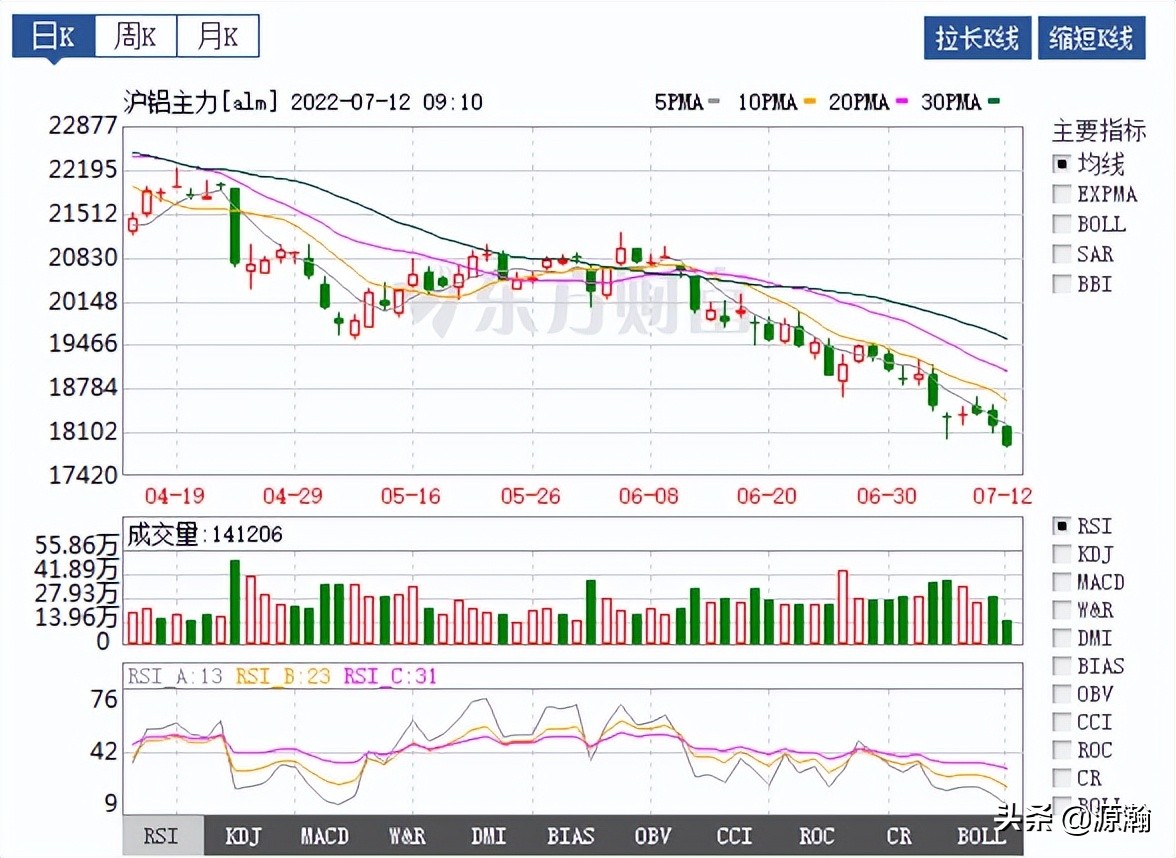Viewport: 1176px width, 858px height.
Task: Click the 沪铝主力[alm] chart title
Action: coord(201,102)
